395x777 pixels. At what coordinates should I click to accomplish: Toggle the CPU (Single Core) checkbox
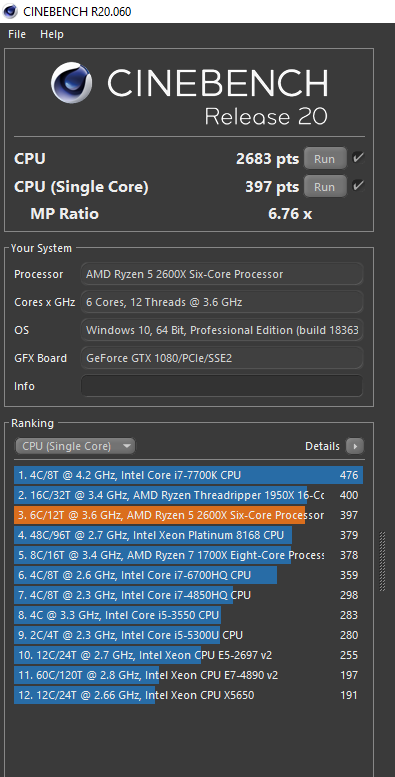pos(358,186)
